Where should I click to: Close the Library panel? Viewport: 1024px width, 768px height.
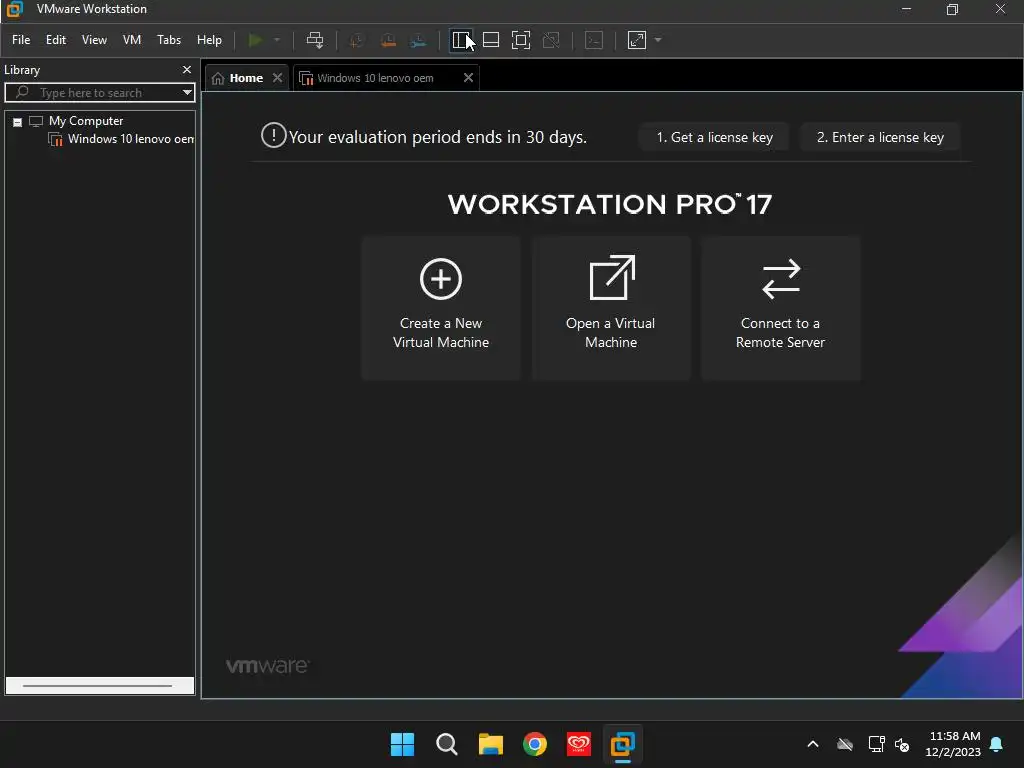(187, 69)
